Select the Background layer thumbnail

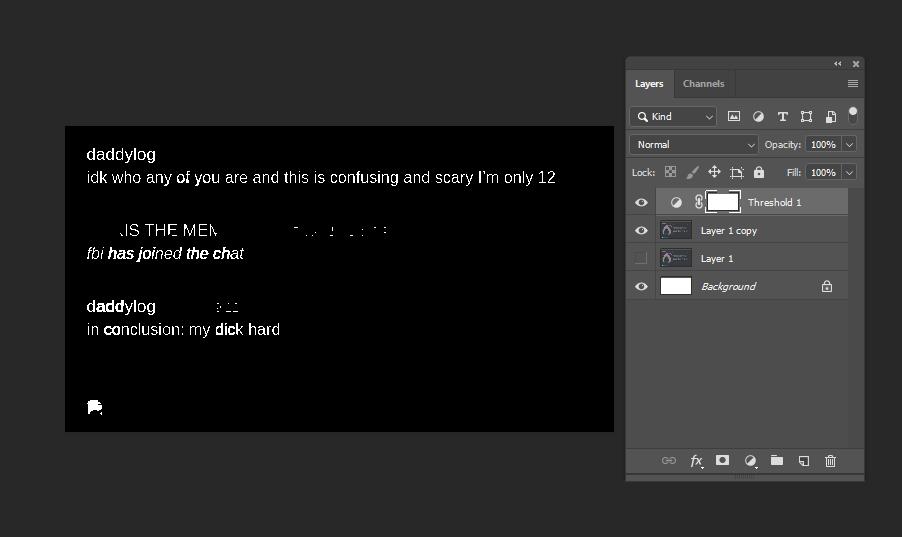point(676,286)
